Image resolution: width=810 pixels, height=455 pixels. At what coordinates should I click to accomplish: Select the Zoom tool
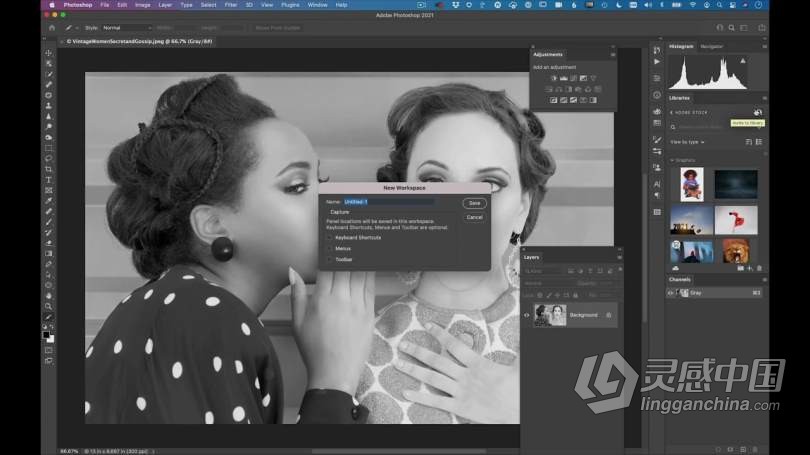pyautogui.click(x=49, y=306)
